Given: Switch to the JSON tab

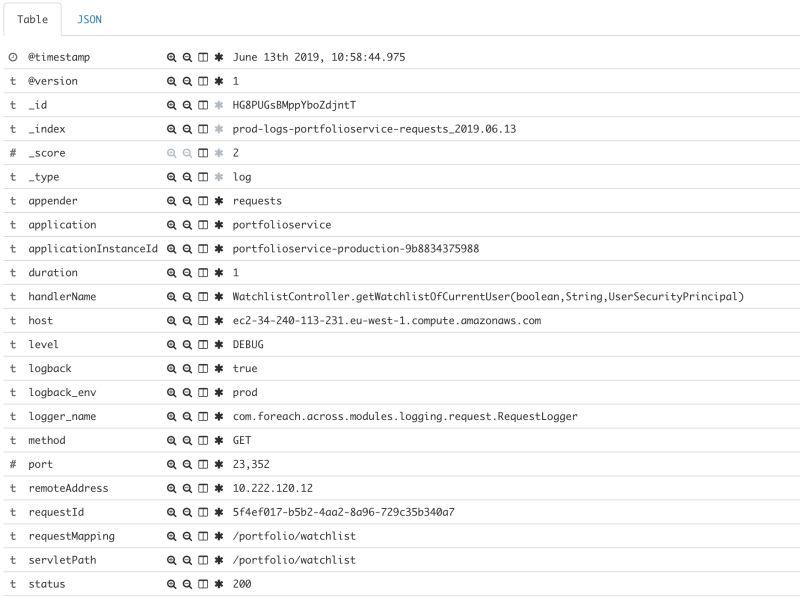Looking at the screenshot, I should [x=89, y=19].
